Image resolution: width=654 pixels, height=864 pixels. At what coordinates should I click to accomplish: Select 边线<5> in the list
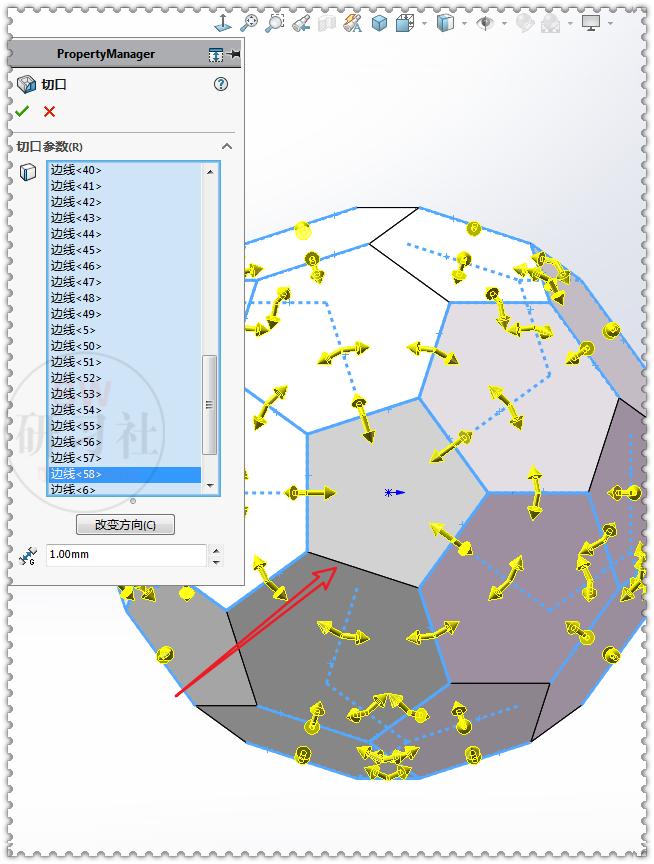[125, 330]
